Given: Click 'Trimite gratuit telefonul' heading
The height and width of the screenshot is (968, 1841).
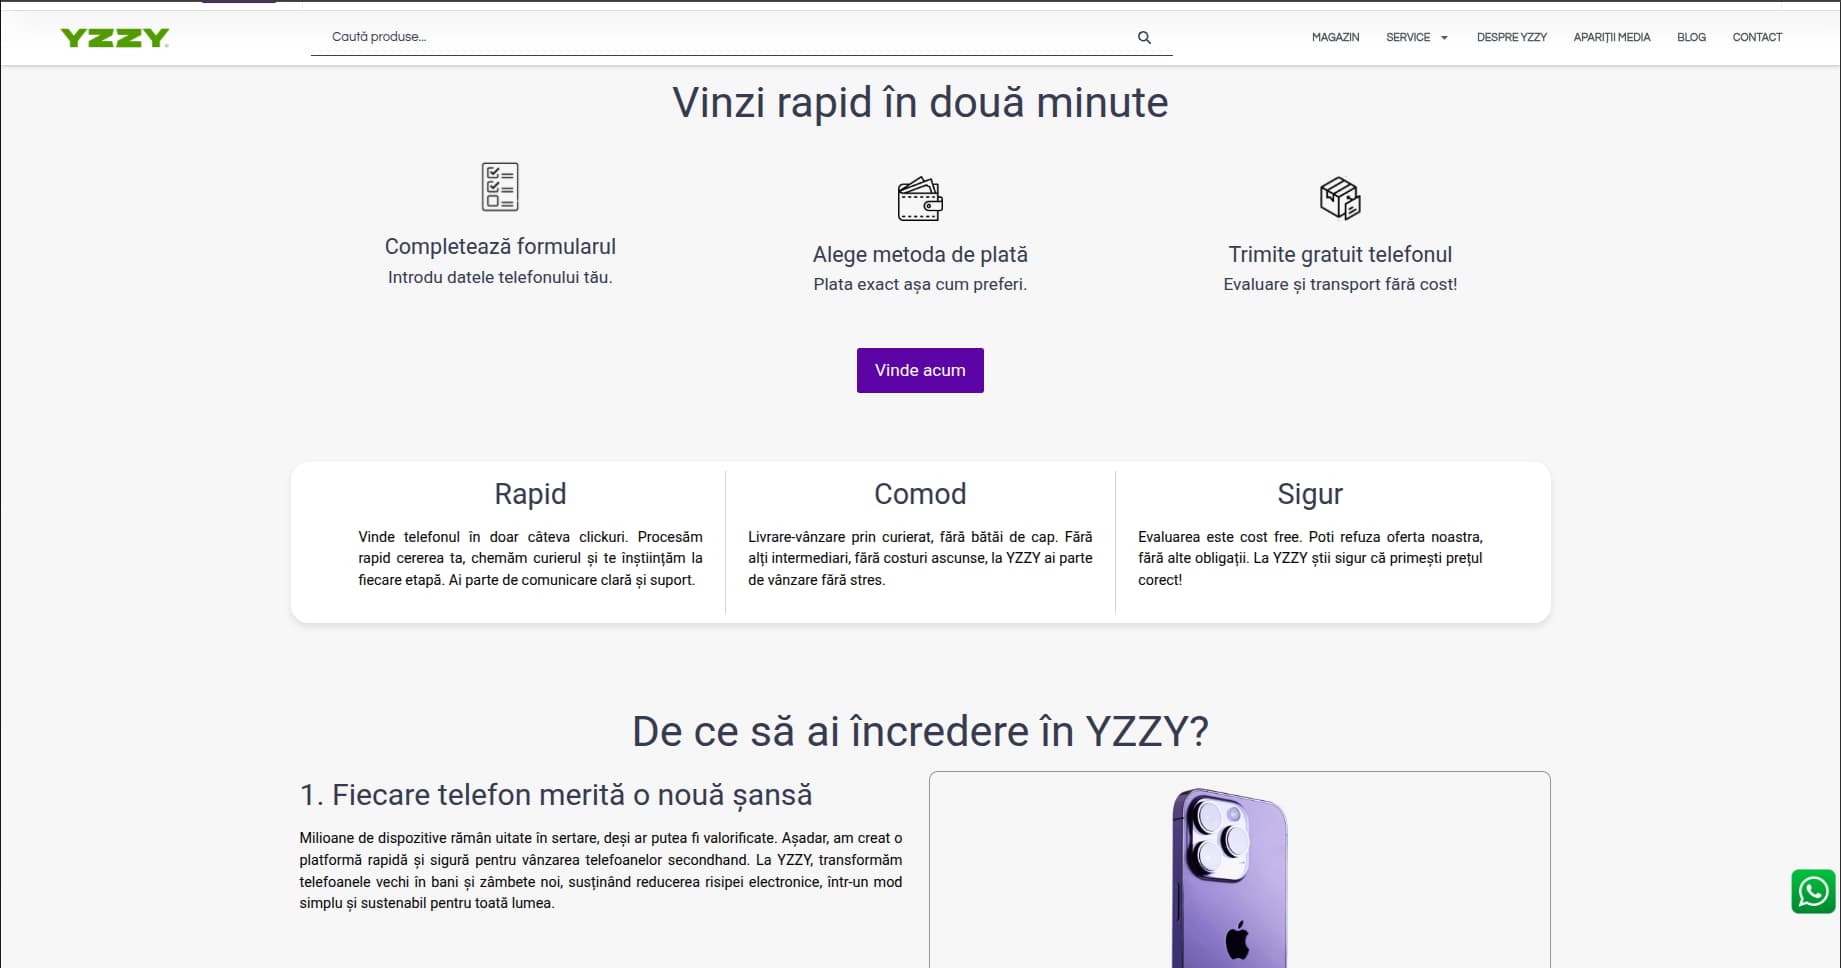Looking at the screenshot, I should coord(1340,255).
